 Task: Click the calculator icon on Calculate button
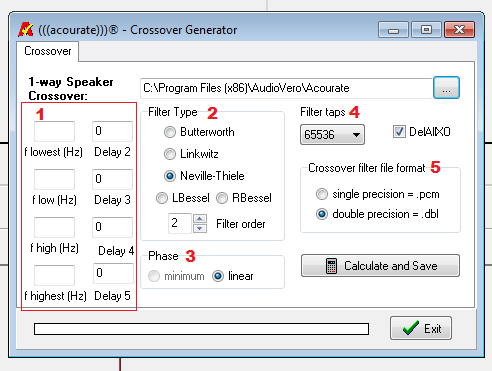[x=331, y=266]
